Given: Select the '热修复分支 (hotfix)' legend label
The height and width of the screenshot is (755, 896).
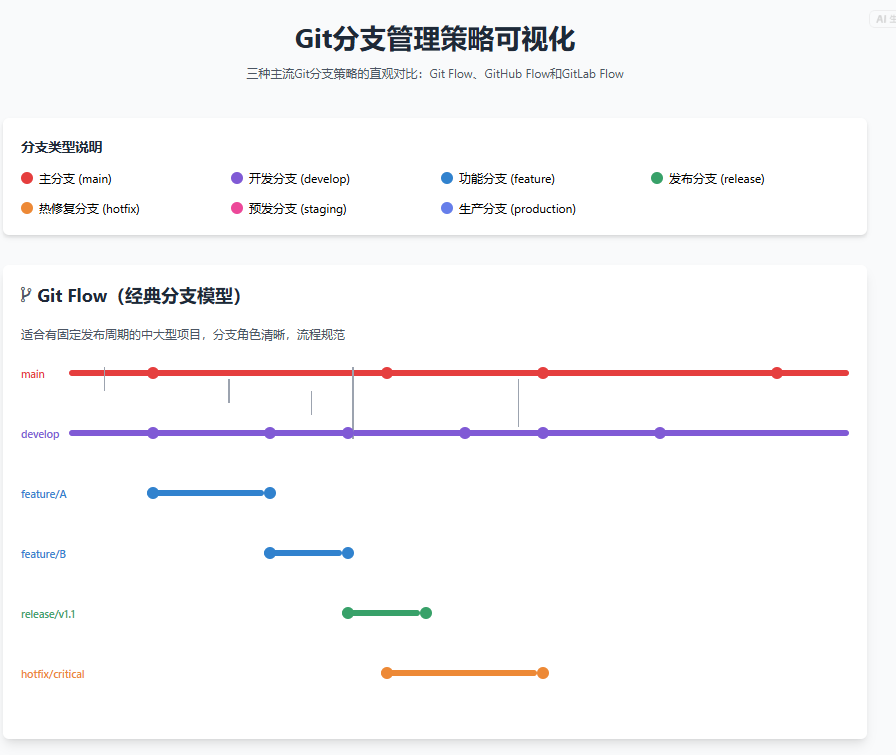Looking at the screenshot, I should (89, 209).
